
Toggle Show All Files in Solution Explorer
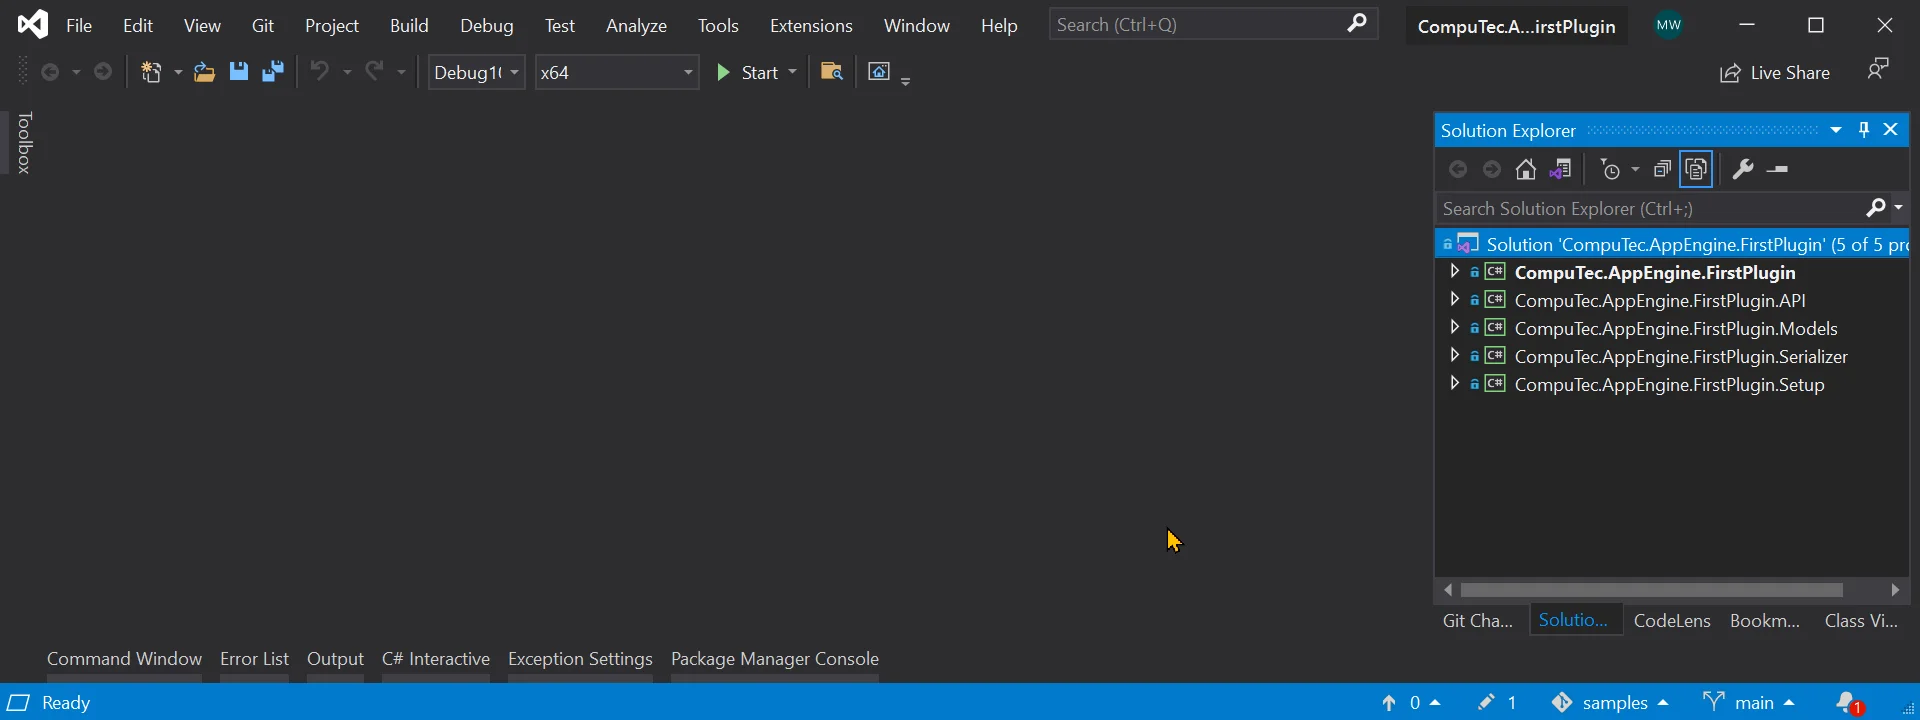1697,170
